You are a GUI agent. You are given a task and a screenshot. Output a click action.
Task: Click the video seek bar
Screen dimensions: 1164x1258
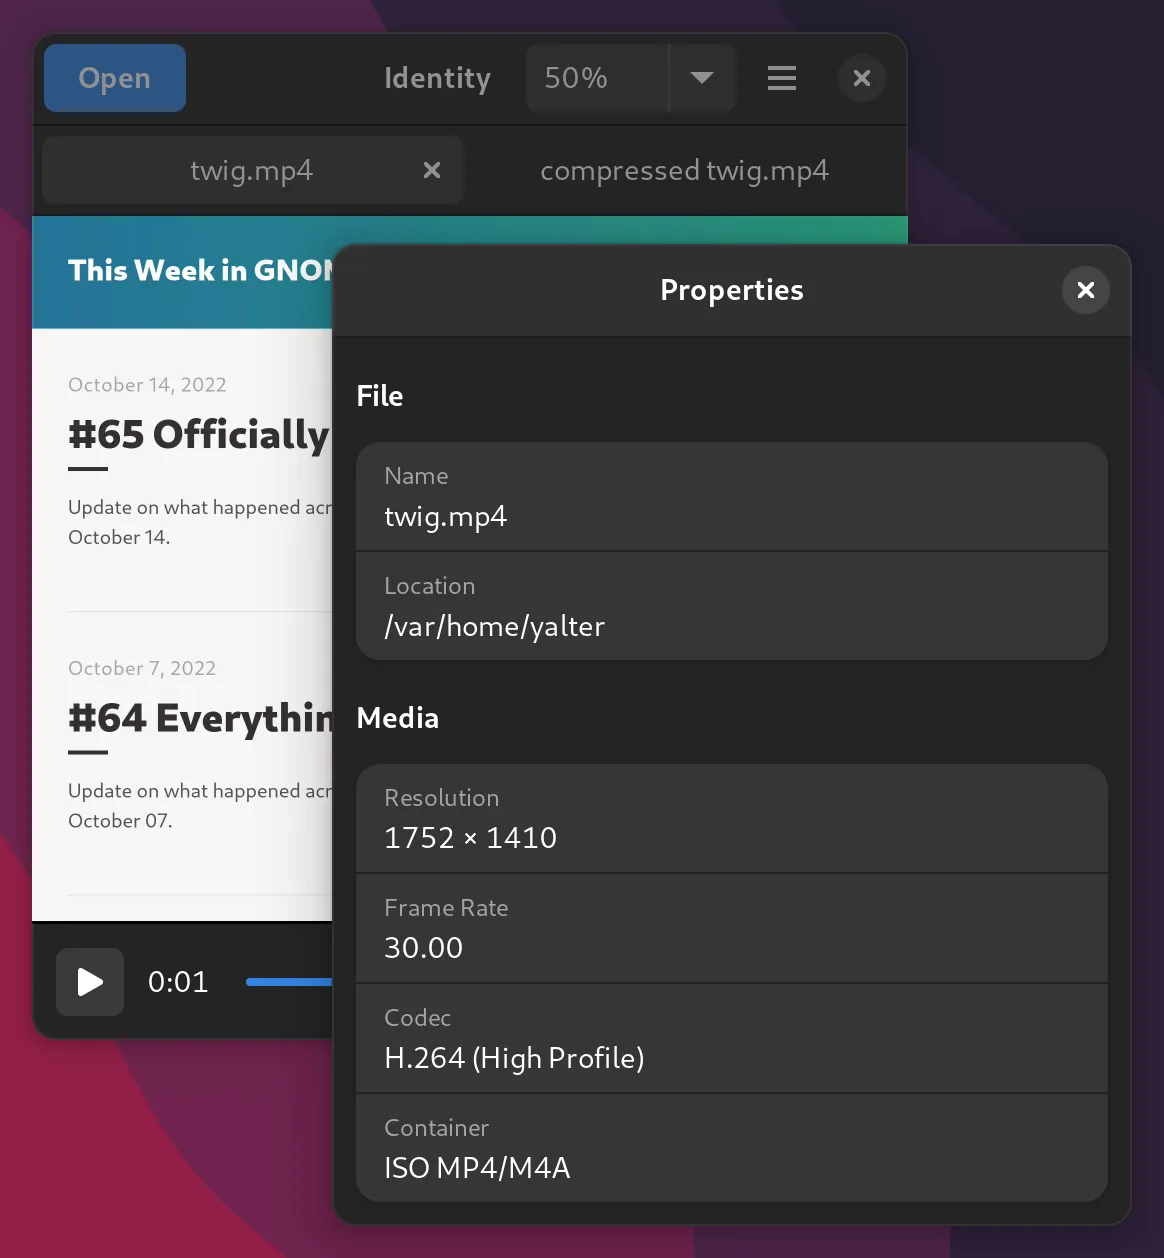(288, 982)
